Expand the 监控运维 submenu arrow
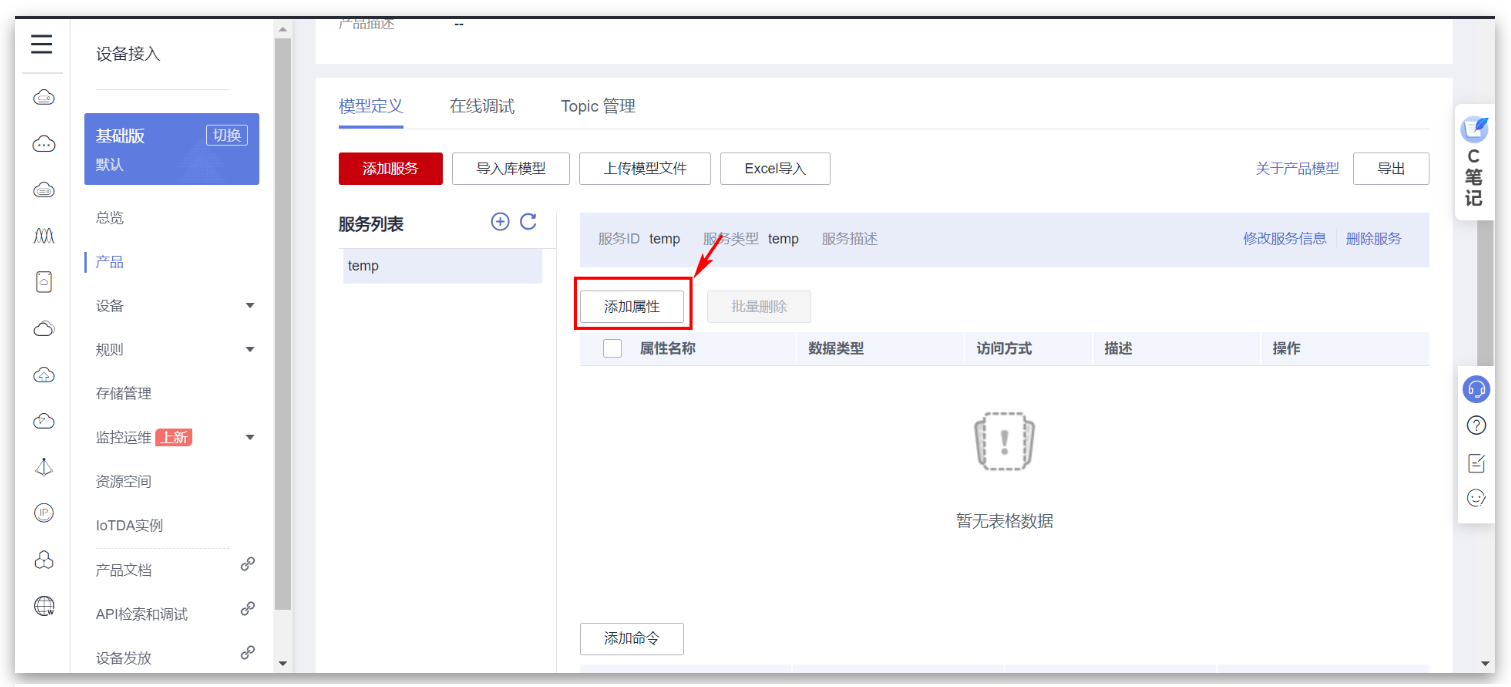This screenshot has width=1511, height=687. click(x=250, y=437)
